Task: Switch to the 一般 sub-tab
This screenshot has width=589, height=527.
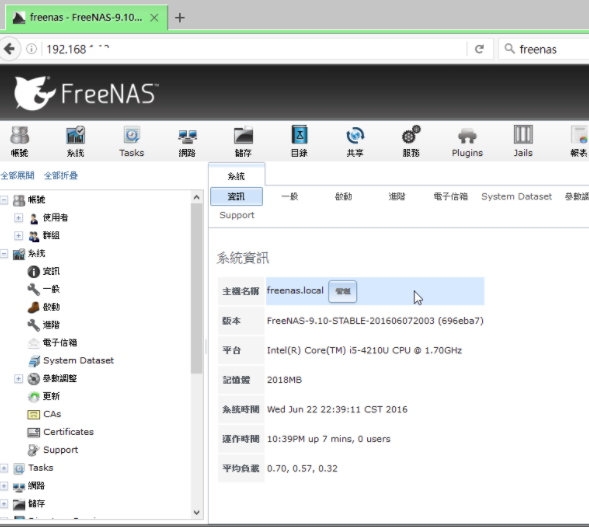Action: pyautogui.click(x=290, y=196)
